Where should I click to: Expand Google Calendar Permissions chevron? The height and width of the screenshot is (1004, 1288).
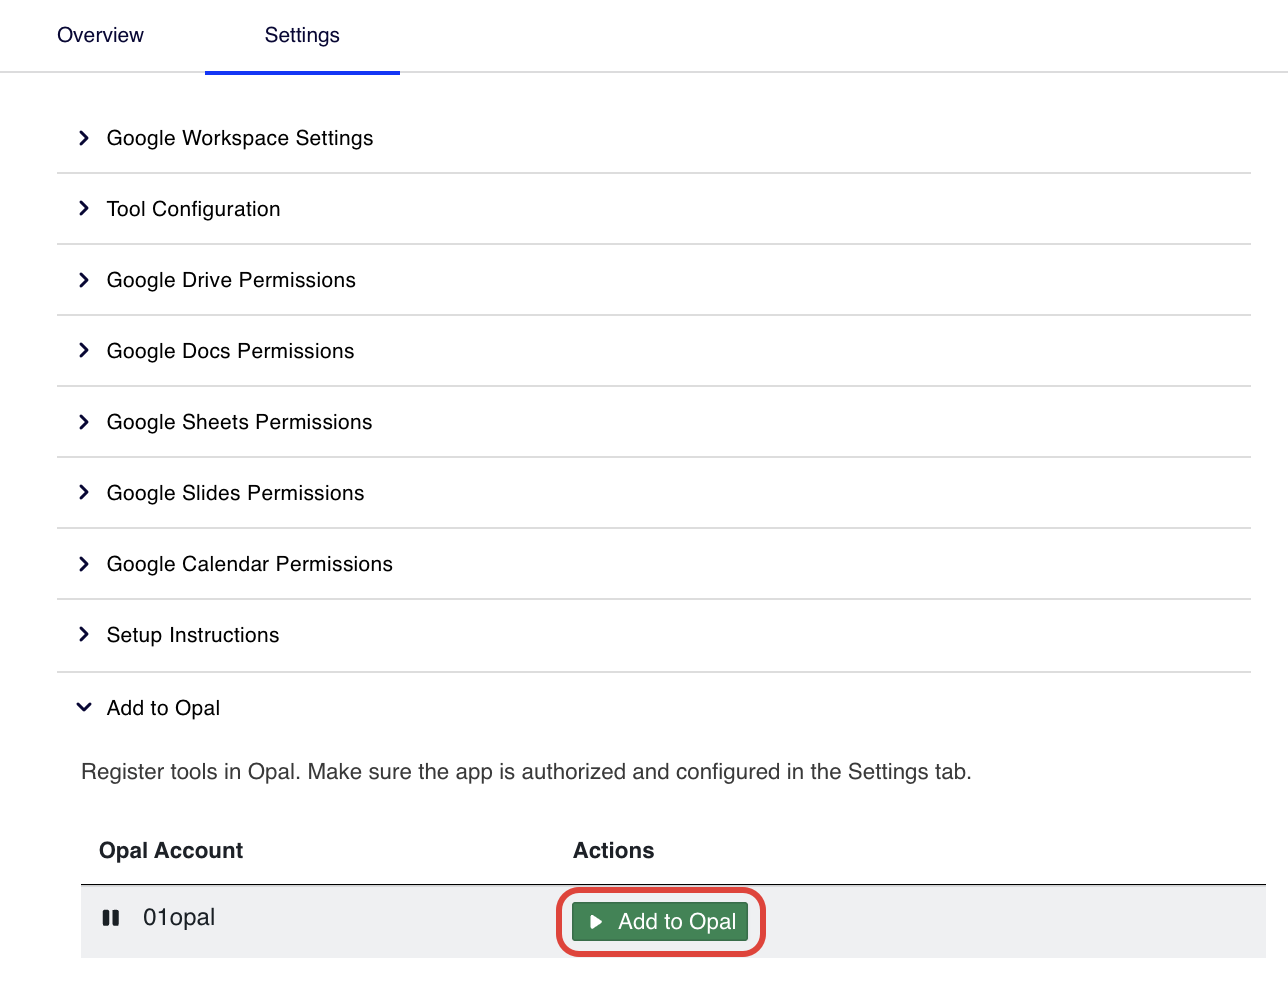[x=84, y=564]
